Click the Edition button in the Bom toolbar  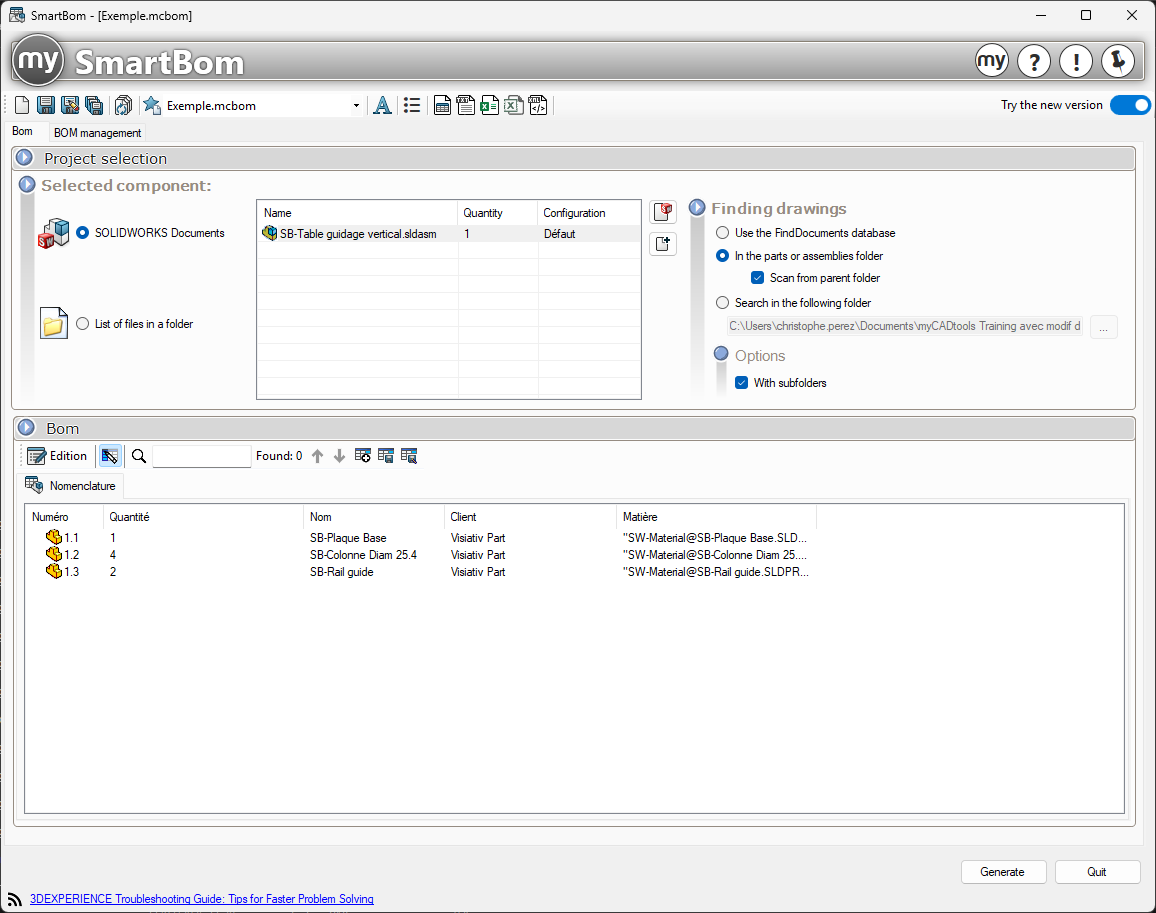[57, 456]
